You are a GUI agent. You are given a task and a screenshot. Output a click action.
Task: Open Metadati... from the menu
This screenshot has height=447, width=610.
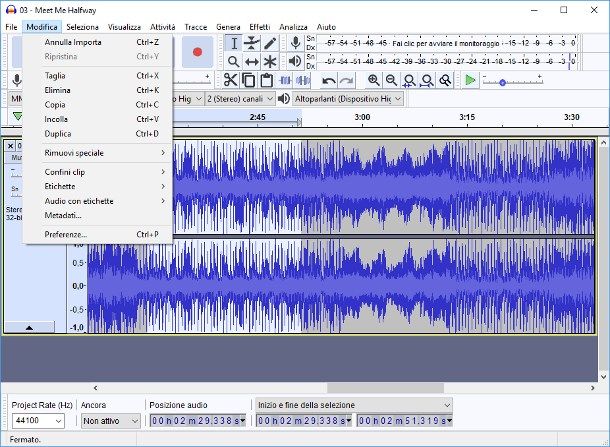pos(98,215)
